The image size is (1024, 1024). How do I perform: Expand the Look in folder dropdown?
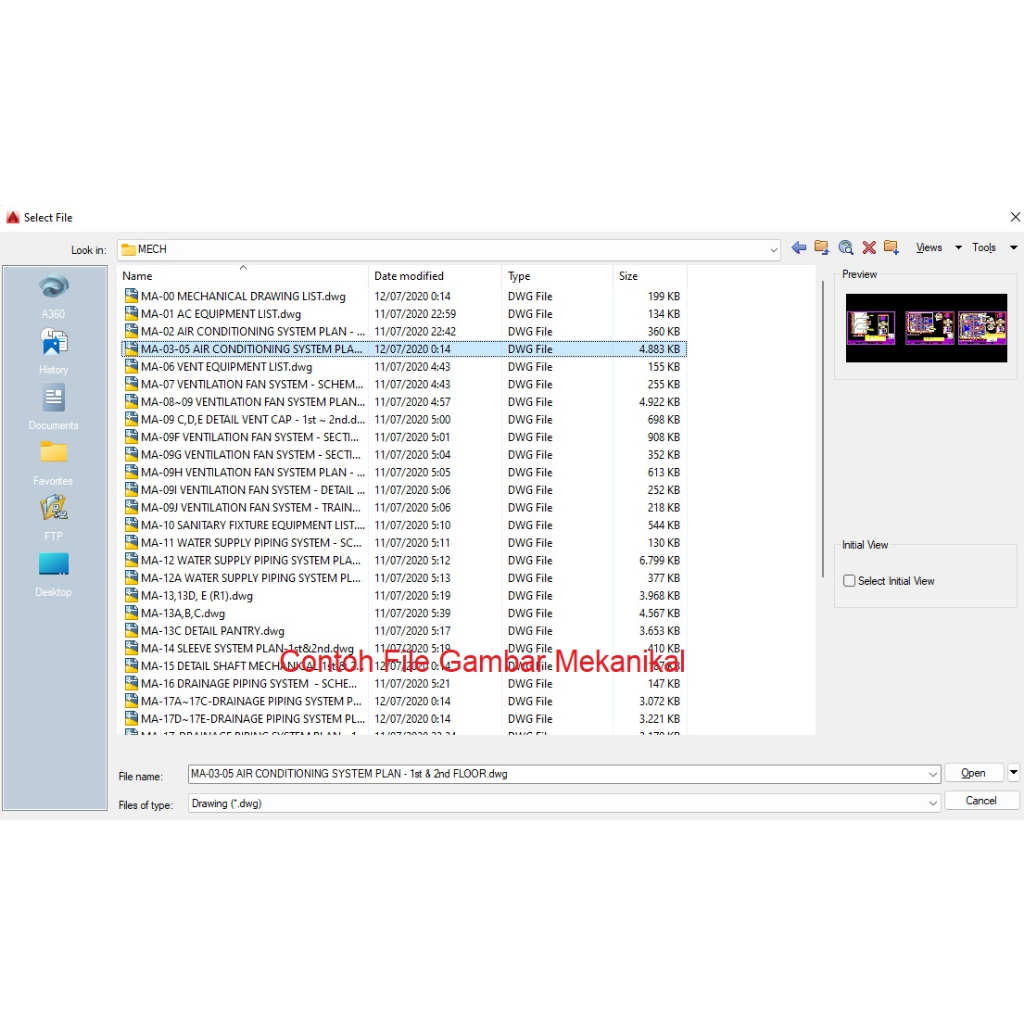pos(774,250)
